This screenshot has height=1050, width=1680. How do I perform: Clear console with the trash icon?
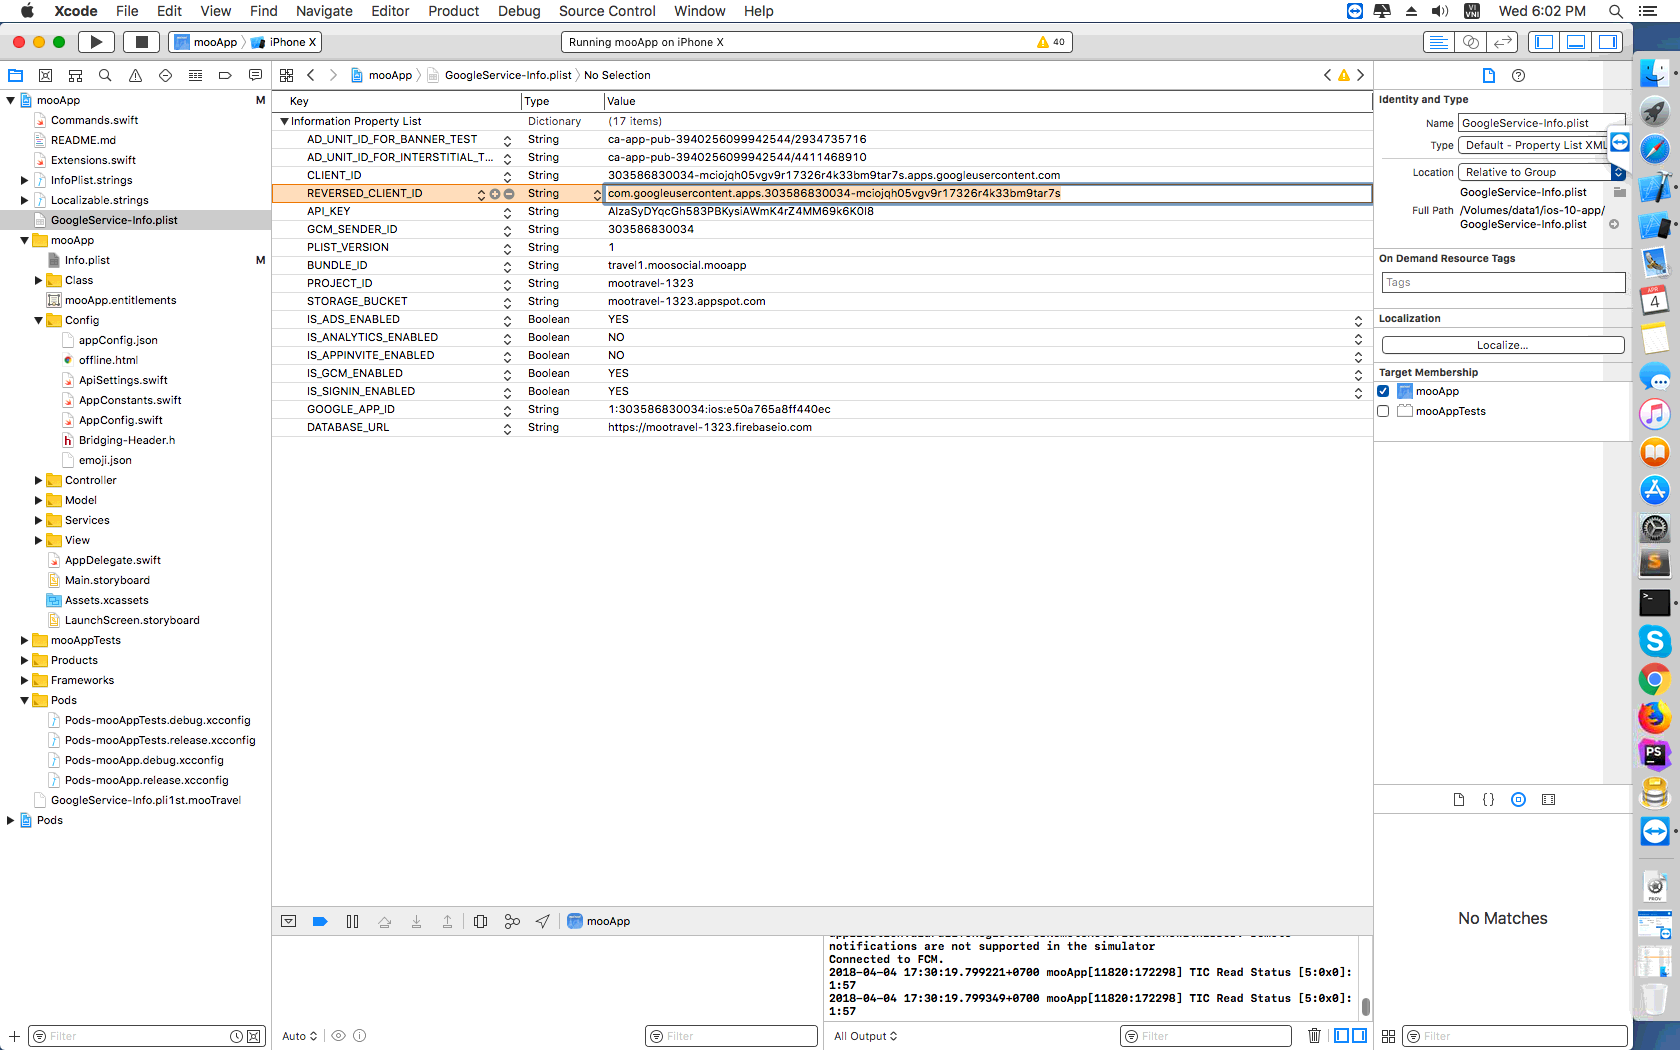1314,1036
